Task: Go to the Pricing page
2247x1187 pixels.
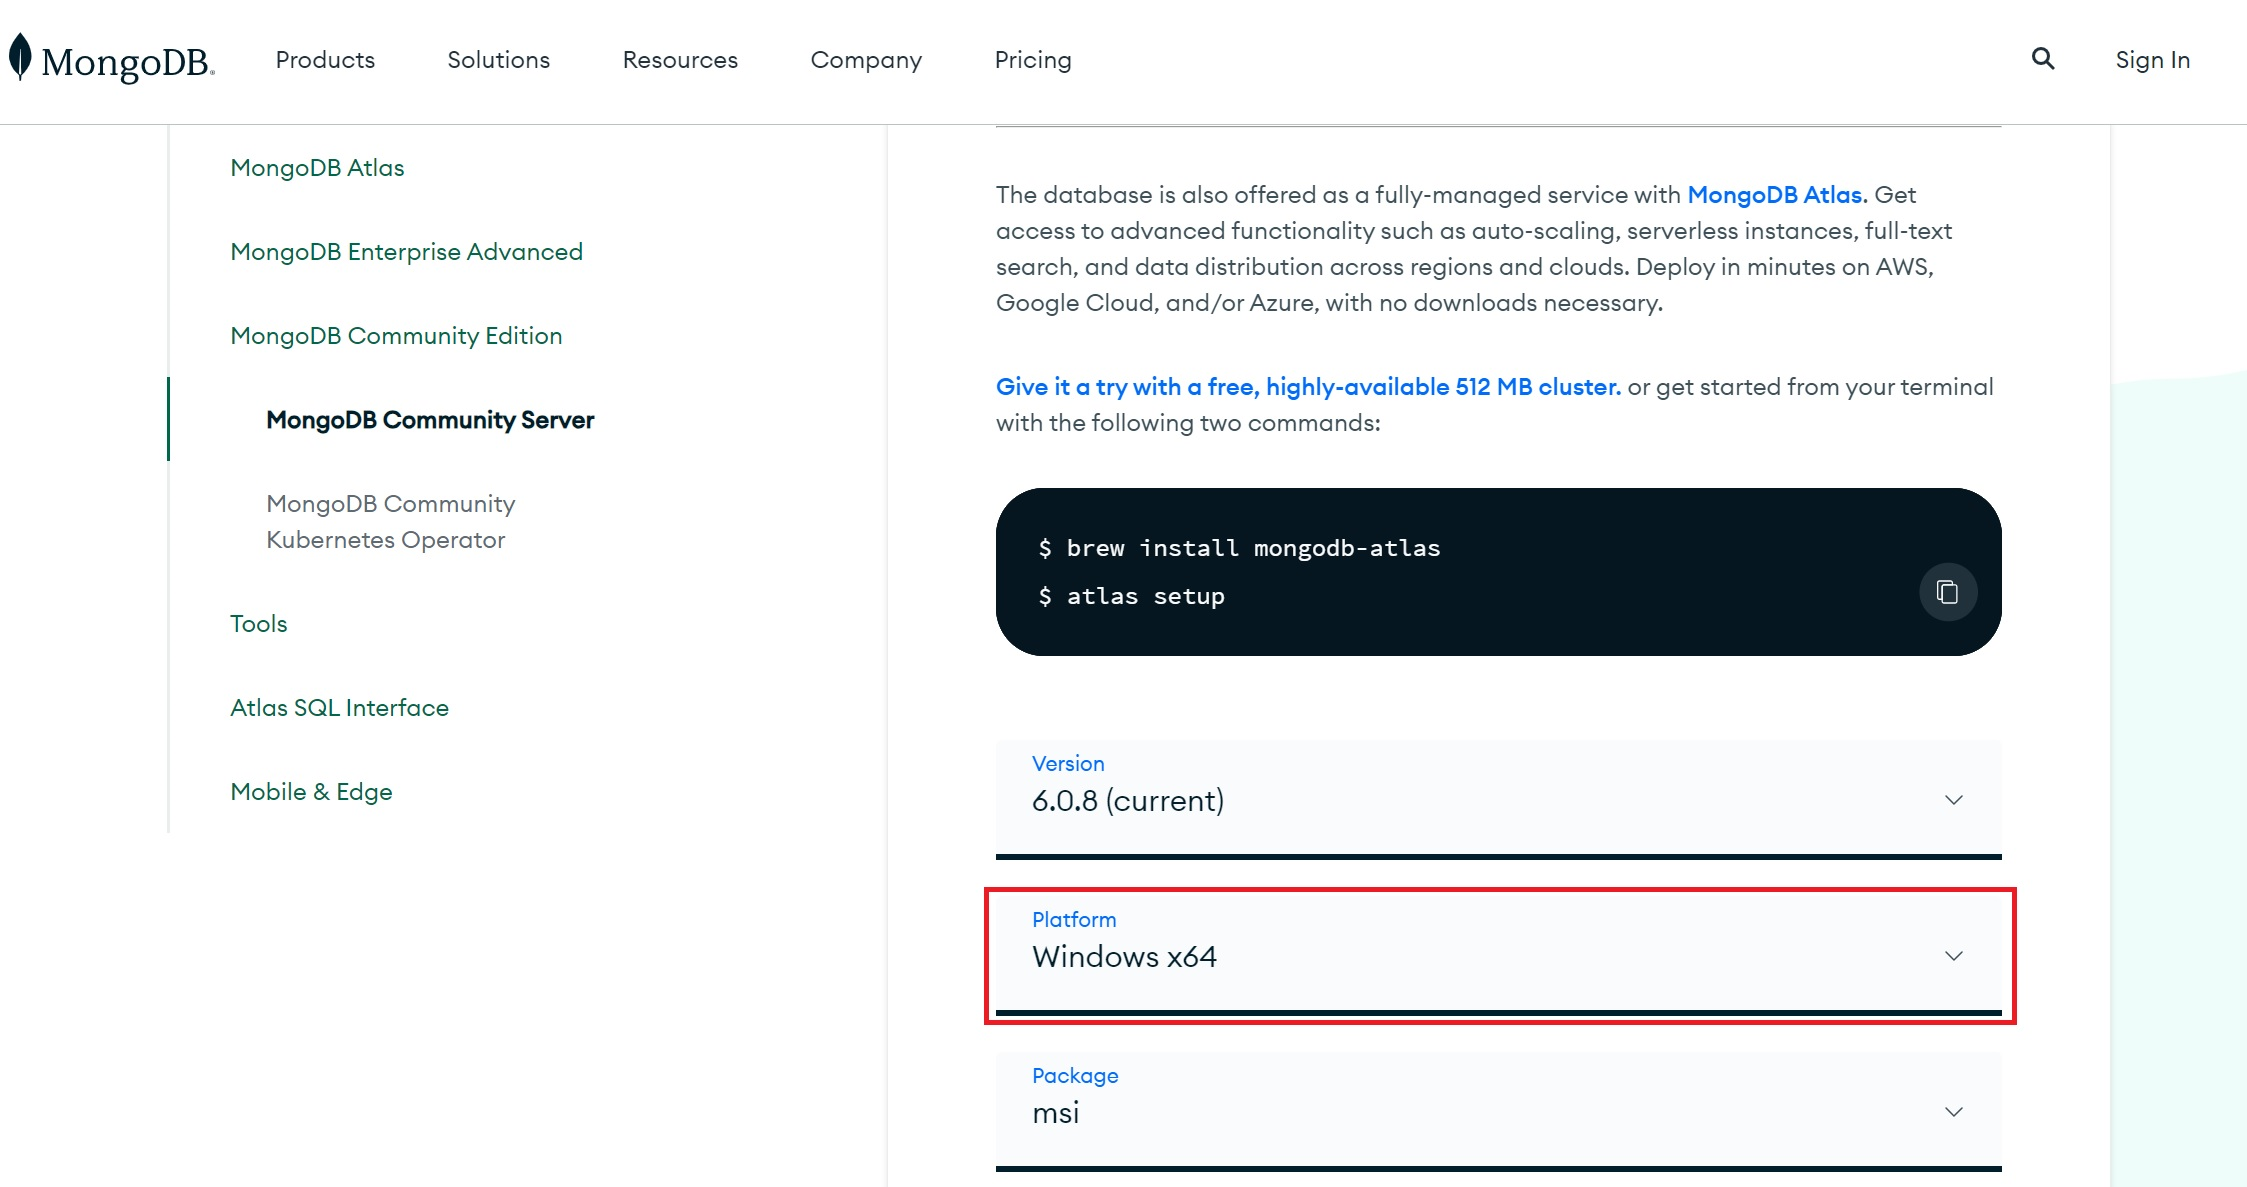Action: pyautogui.click(x=1032, y=60)
